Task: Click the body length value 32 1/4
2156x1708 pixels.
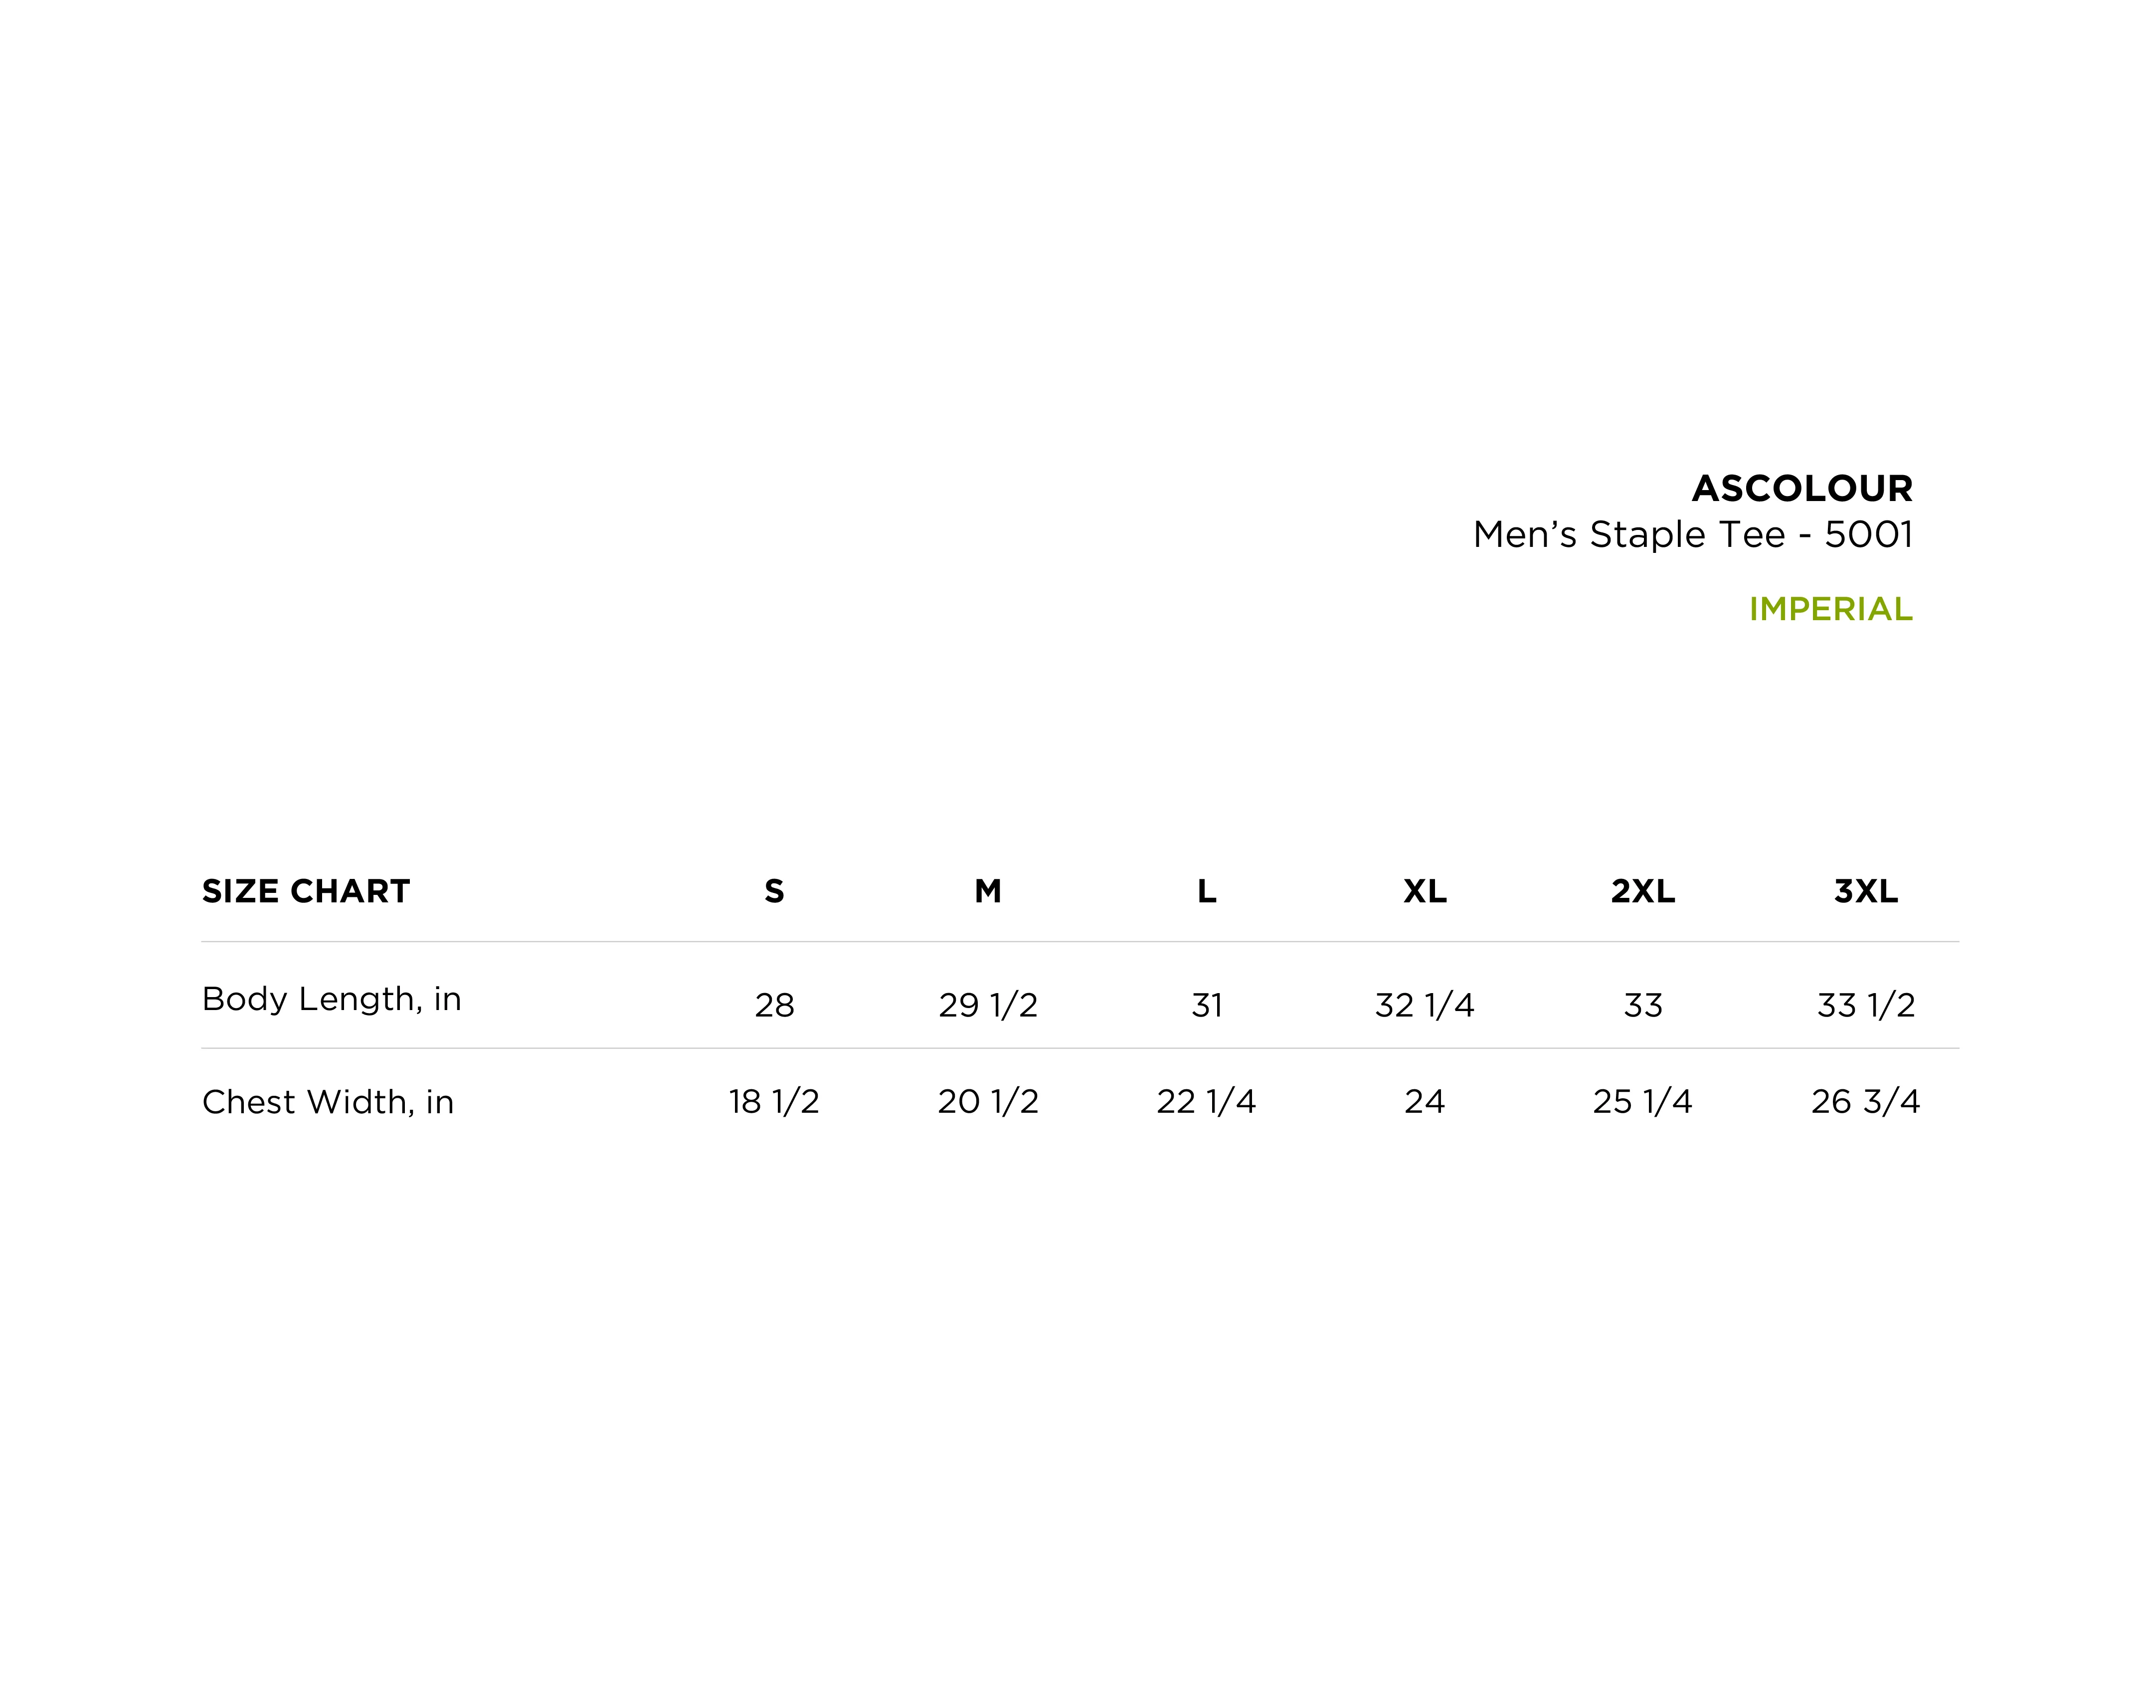Action: pos(1425,1005)
